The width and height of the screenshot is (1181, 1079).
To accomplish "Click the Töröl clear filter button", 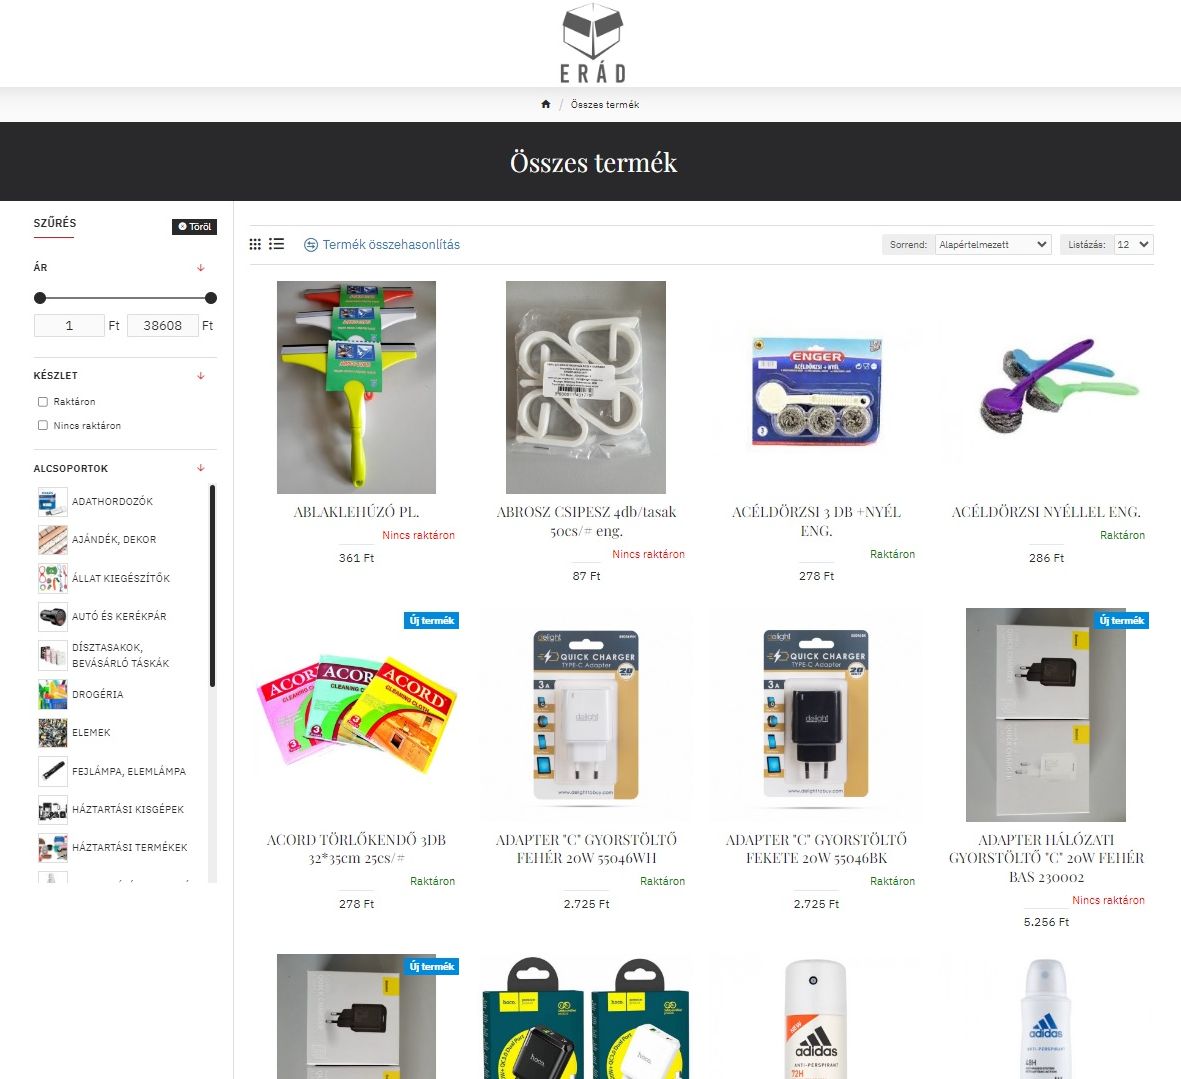I will pyautogui.click(x=194, y=227).
